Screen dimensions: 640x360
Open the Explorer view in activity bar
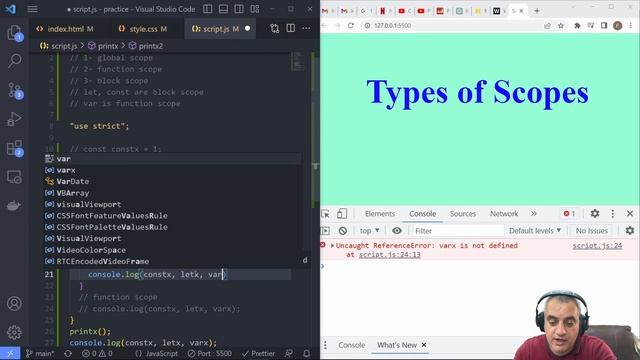(14, 33)
